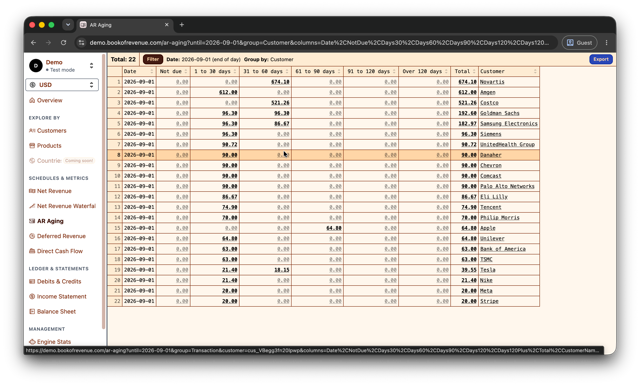This screenshot has width=640, height=386.
Task: Open the Balance Sheet
Action: [x=52, y=312]
